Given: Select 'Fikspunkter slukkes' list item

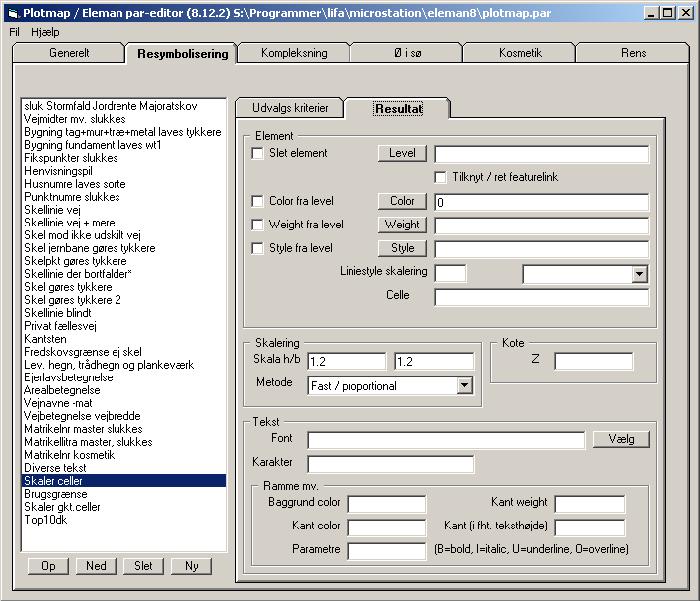Looking at the screenshot, I should coord(124,158).
